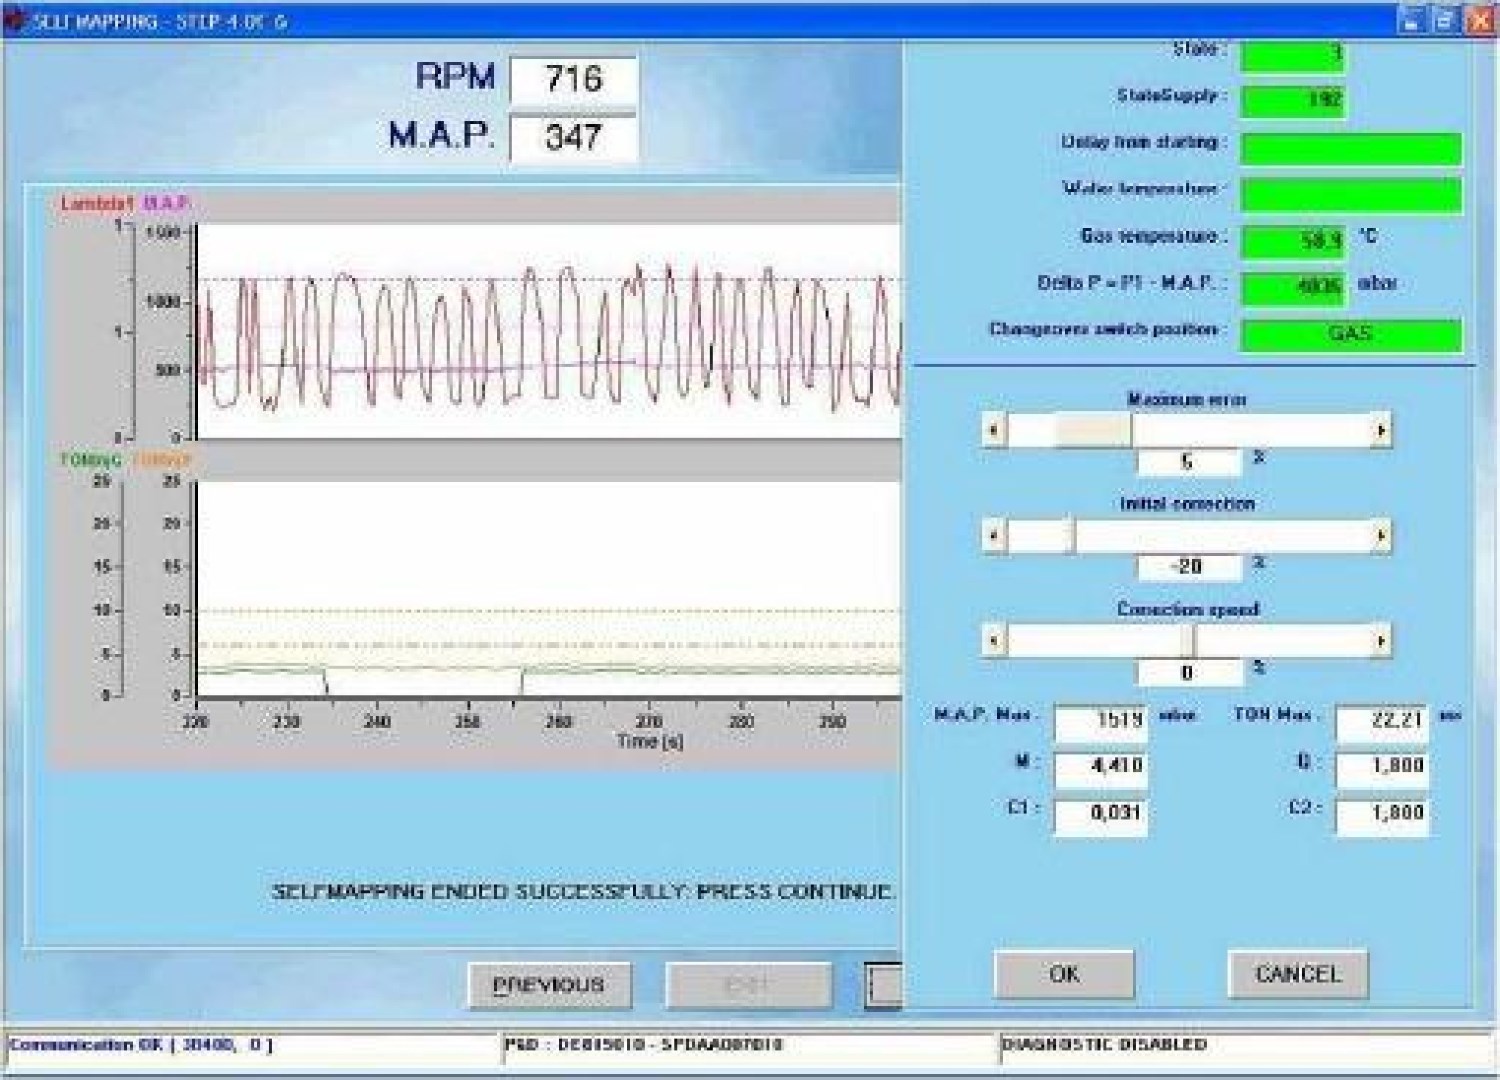
Task: Click the Delay from starting green box
Action: click(x=1351, y=148)
